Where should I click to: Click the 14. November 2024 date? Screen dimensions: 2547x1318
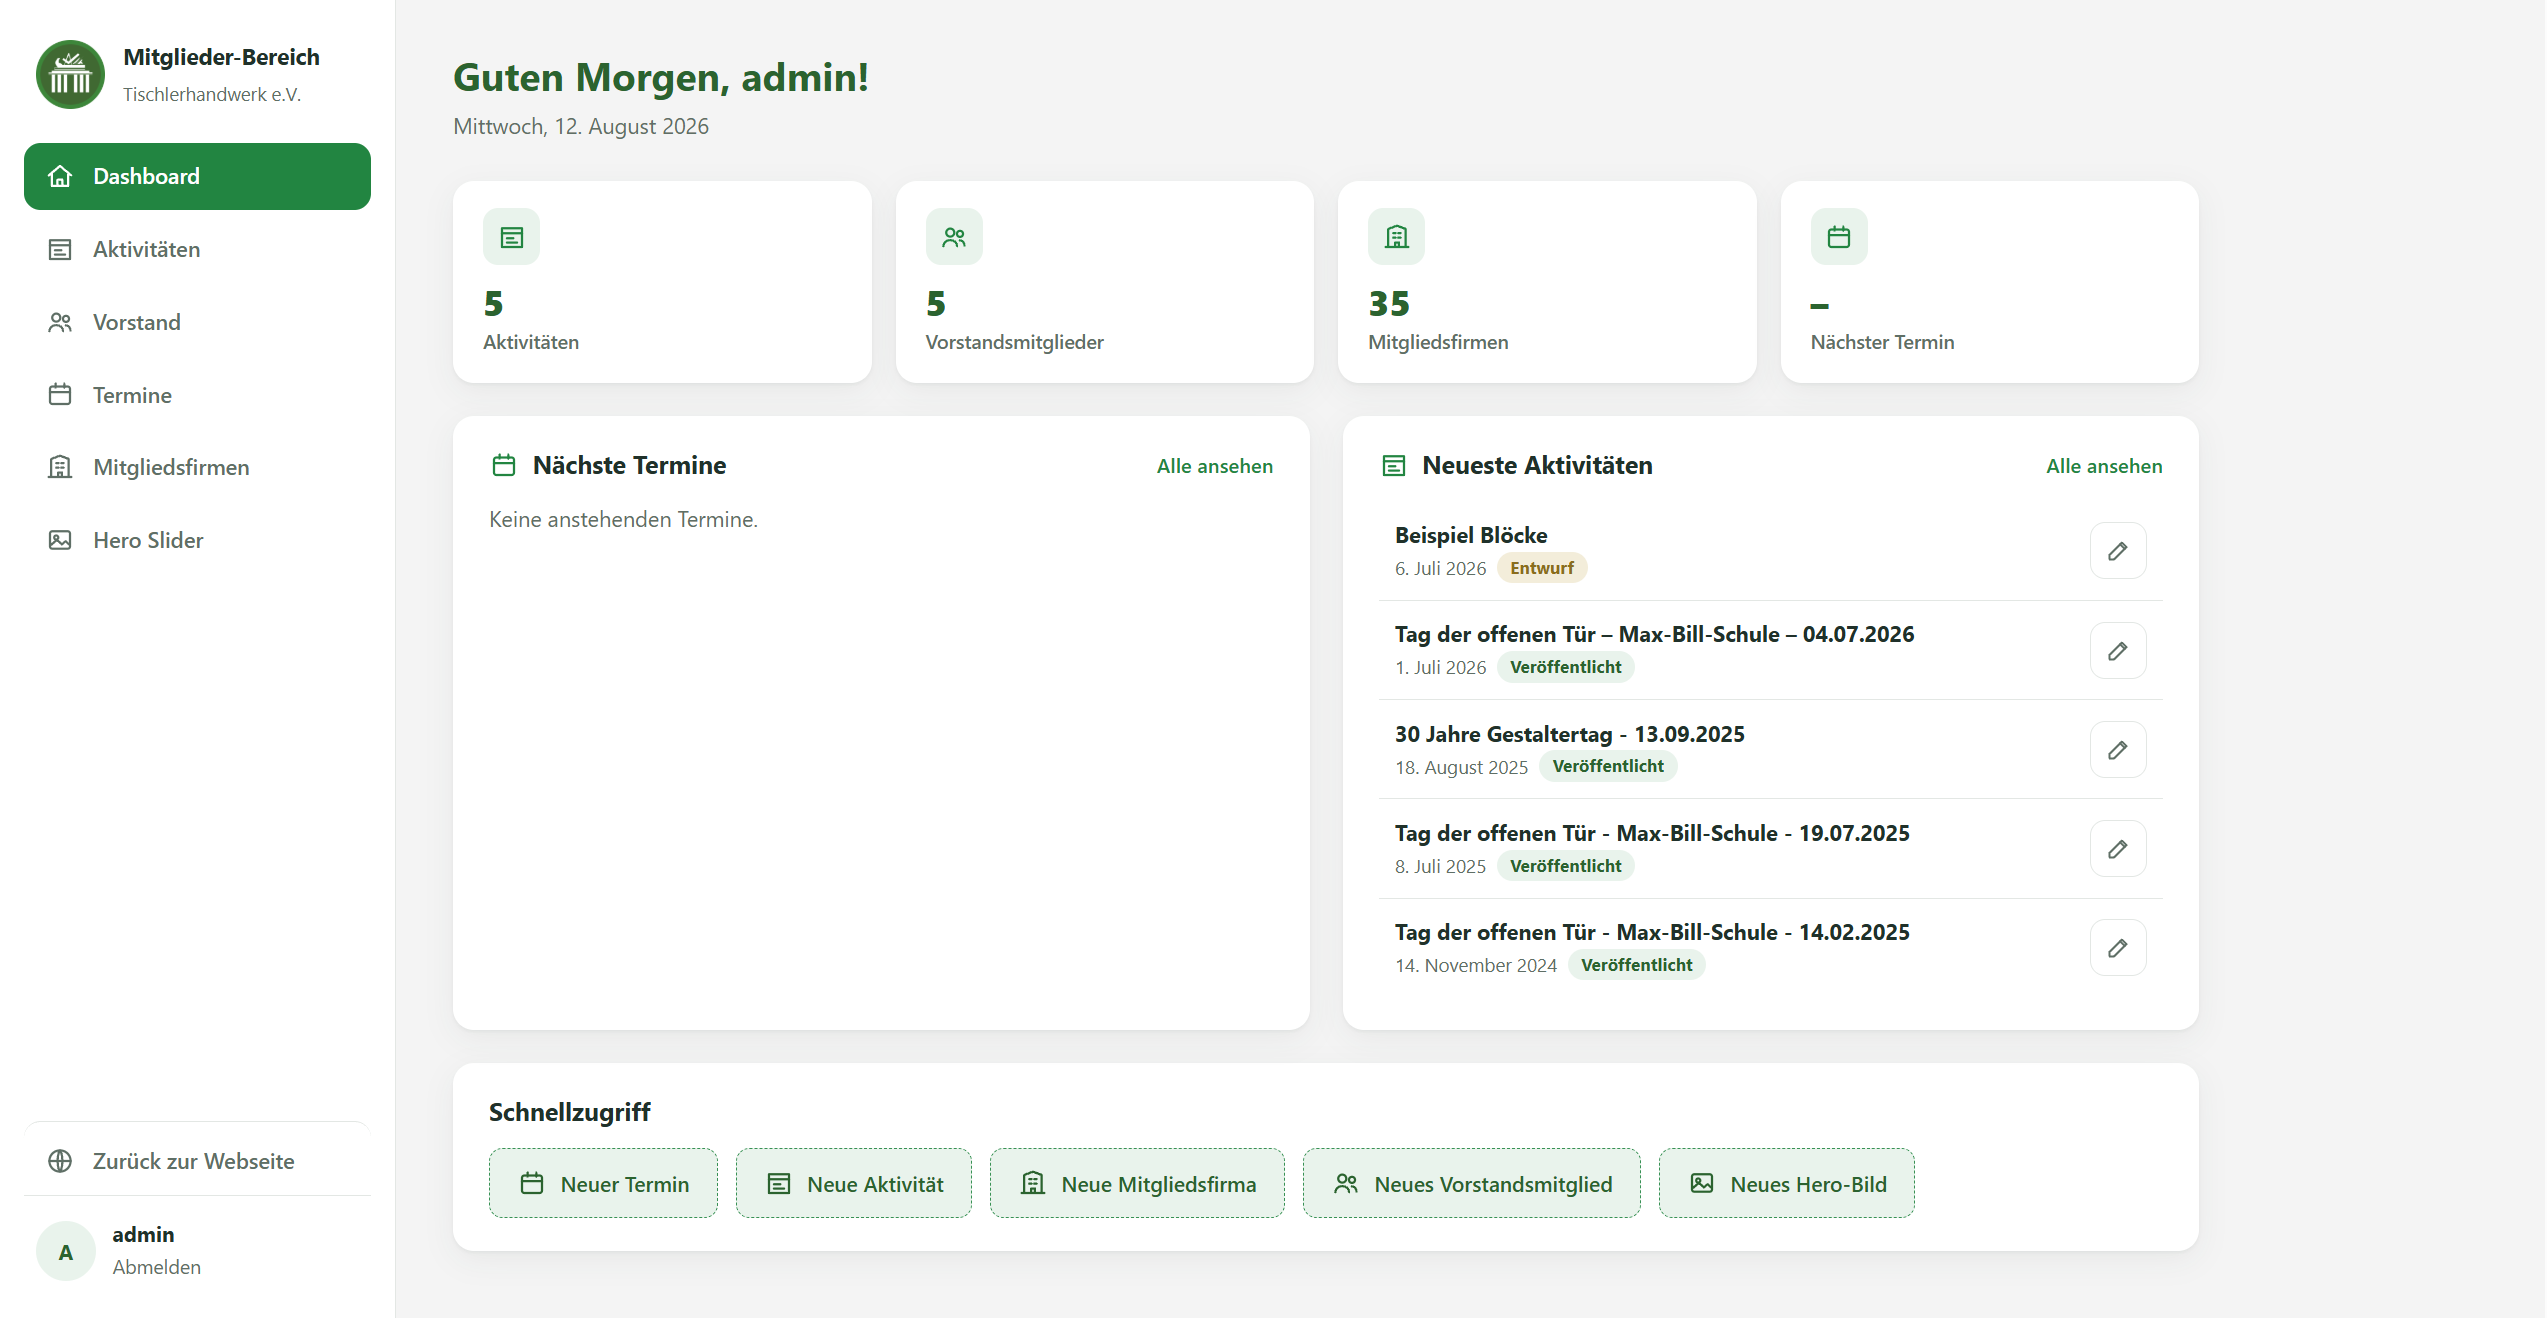coord(1476,966)
